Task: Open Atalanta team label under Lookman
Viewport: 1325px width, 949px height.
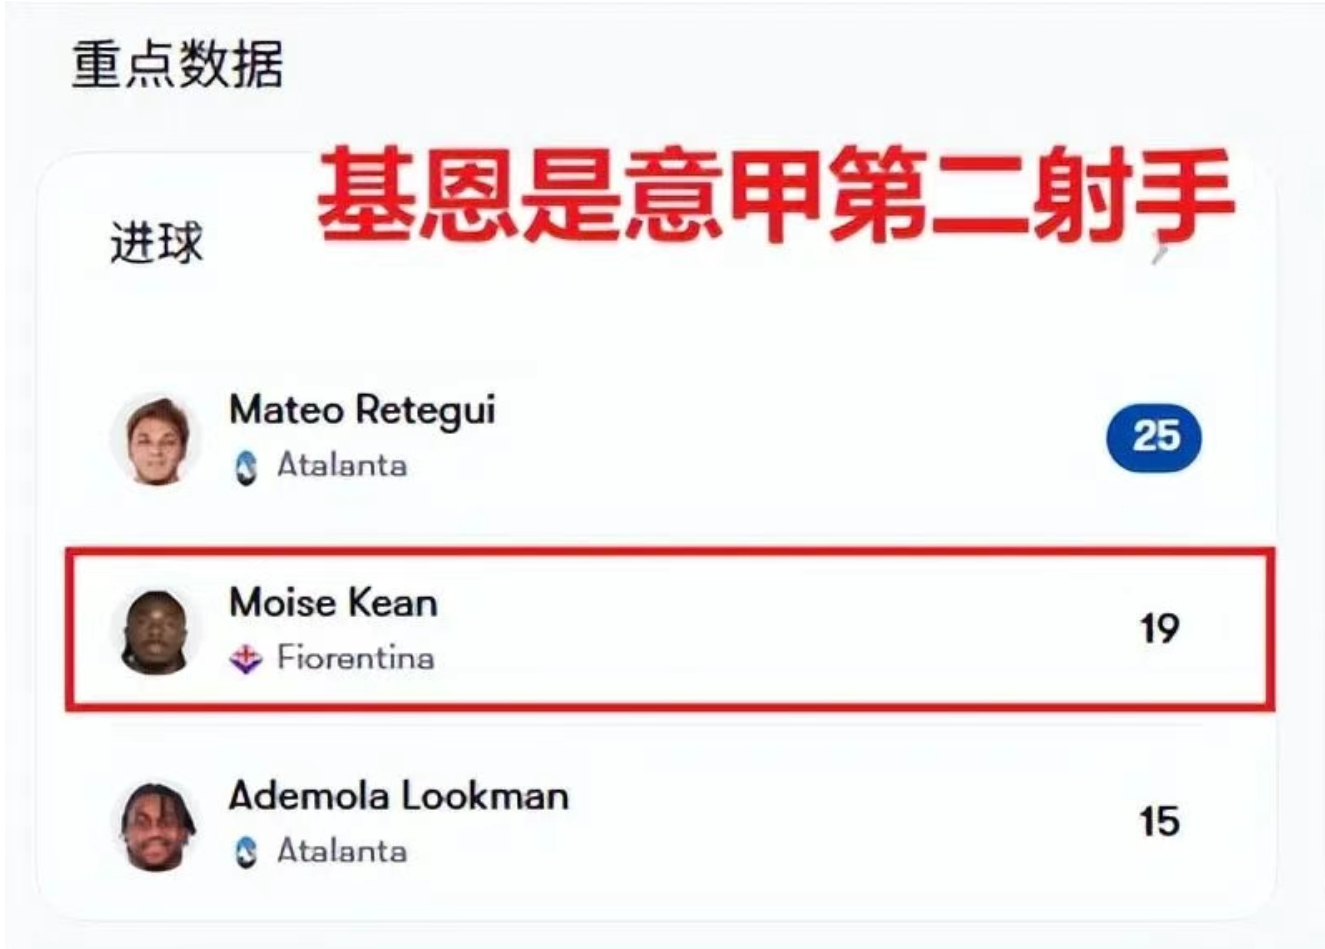Action: click(342, 851)
